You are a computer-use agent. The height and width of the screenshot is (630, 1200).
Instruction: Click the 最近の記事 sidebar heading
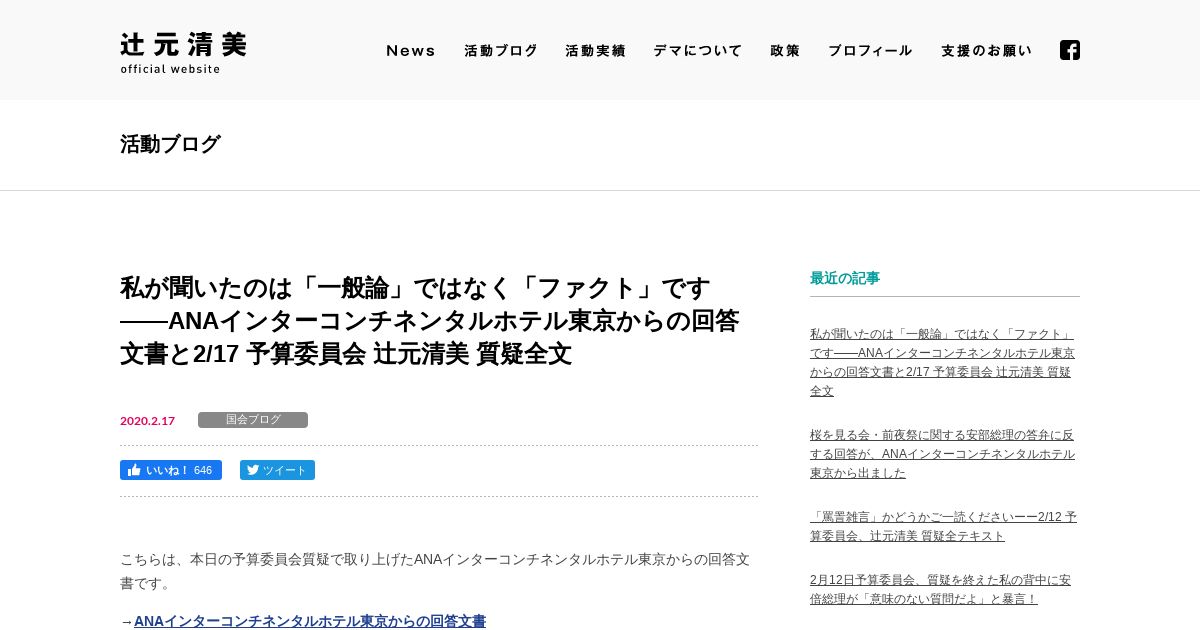pyautogui.click(x=845, y=278)
